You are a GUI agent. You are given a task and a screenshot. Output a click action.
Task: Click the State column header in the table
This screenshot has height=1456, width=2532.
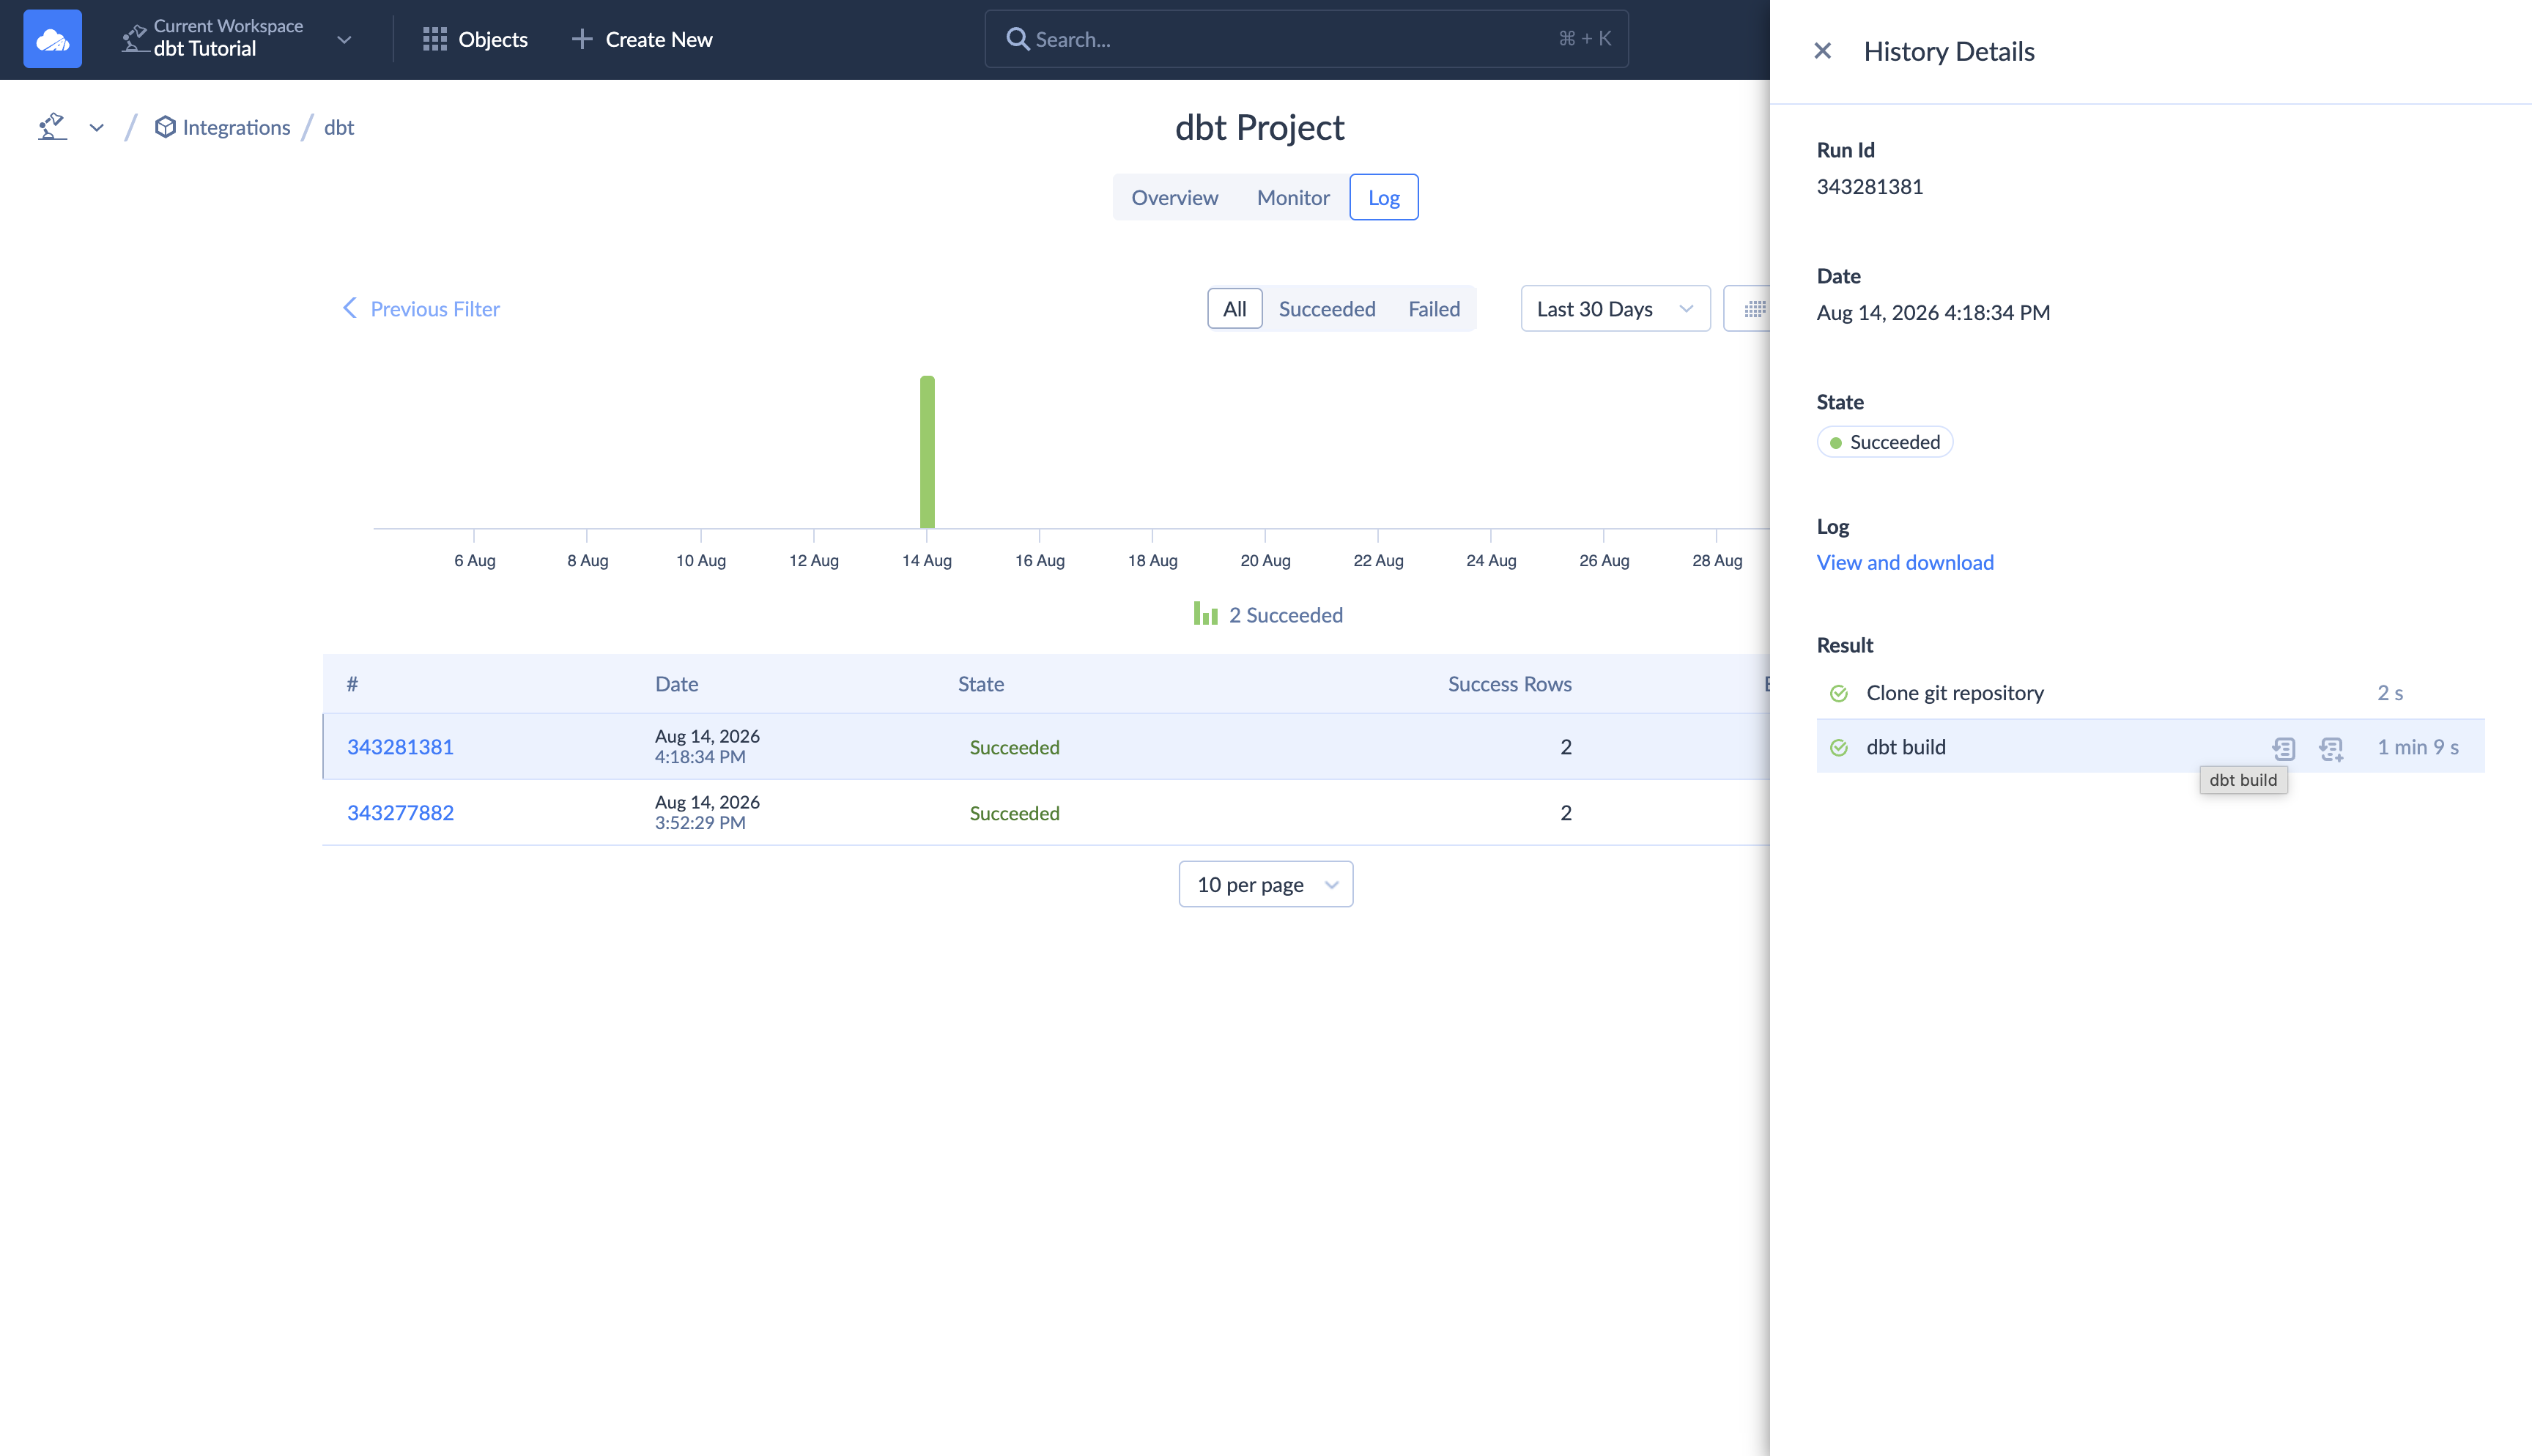pyautogui.click(x=980, y=684)
